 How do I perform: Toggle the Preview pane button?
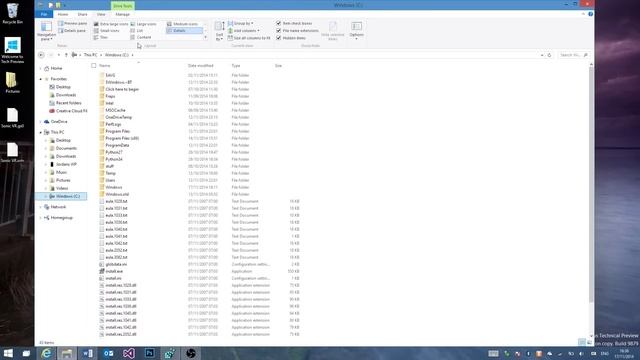point(73,24)
